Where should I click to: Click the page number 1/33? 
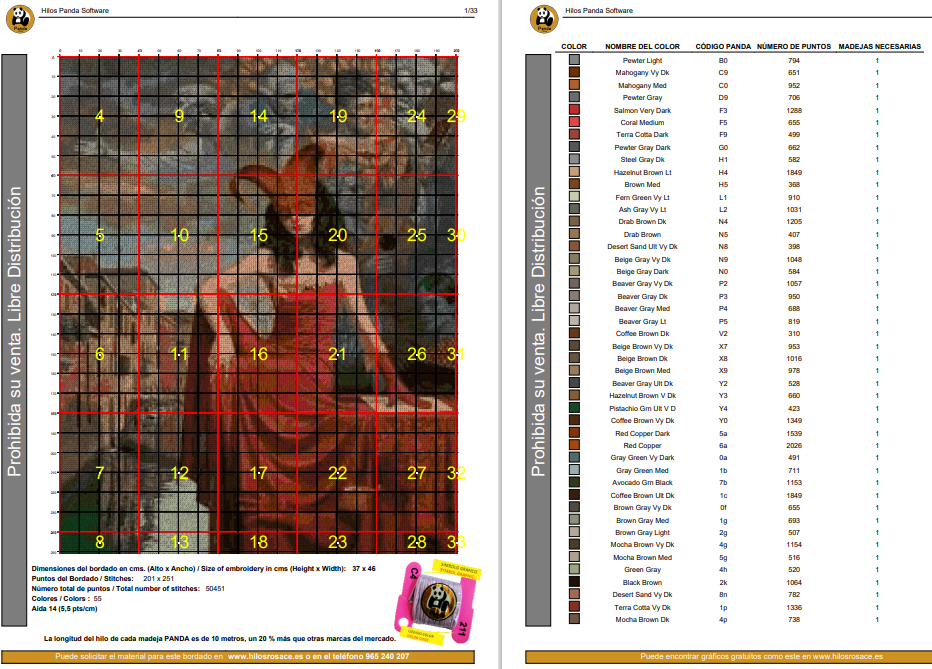pos(470,11)
